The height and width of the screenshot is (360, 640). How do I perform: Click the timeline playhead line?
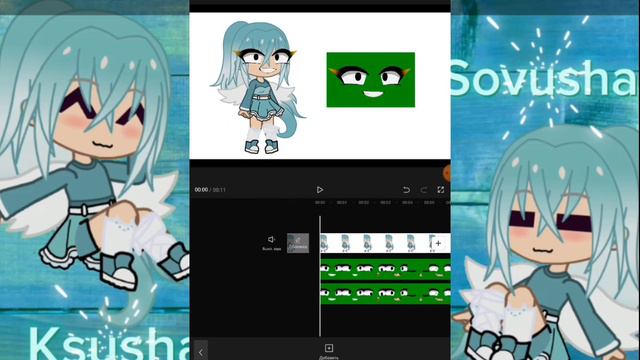(x=320, y=276)
